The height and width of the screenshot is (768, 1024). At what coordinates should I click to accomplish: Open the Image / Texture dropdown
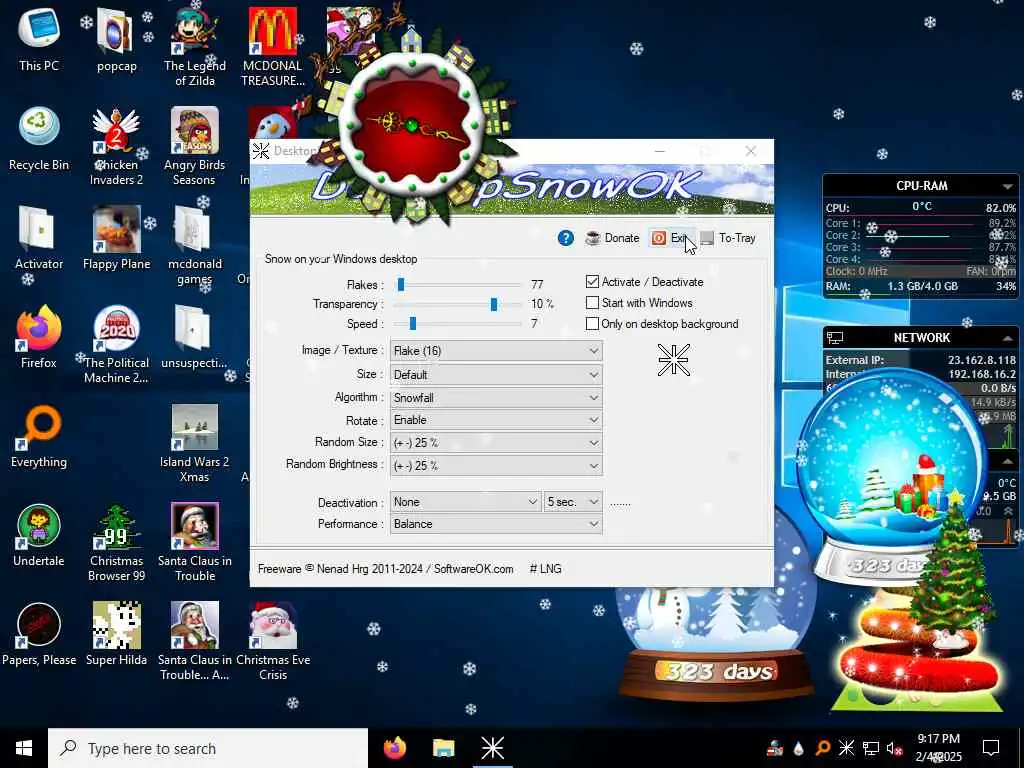tap(496, 351)
